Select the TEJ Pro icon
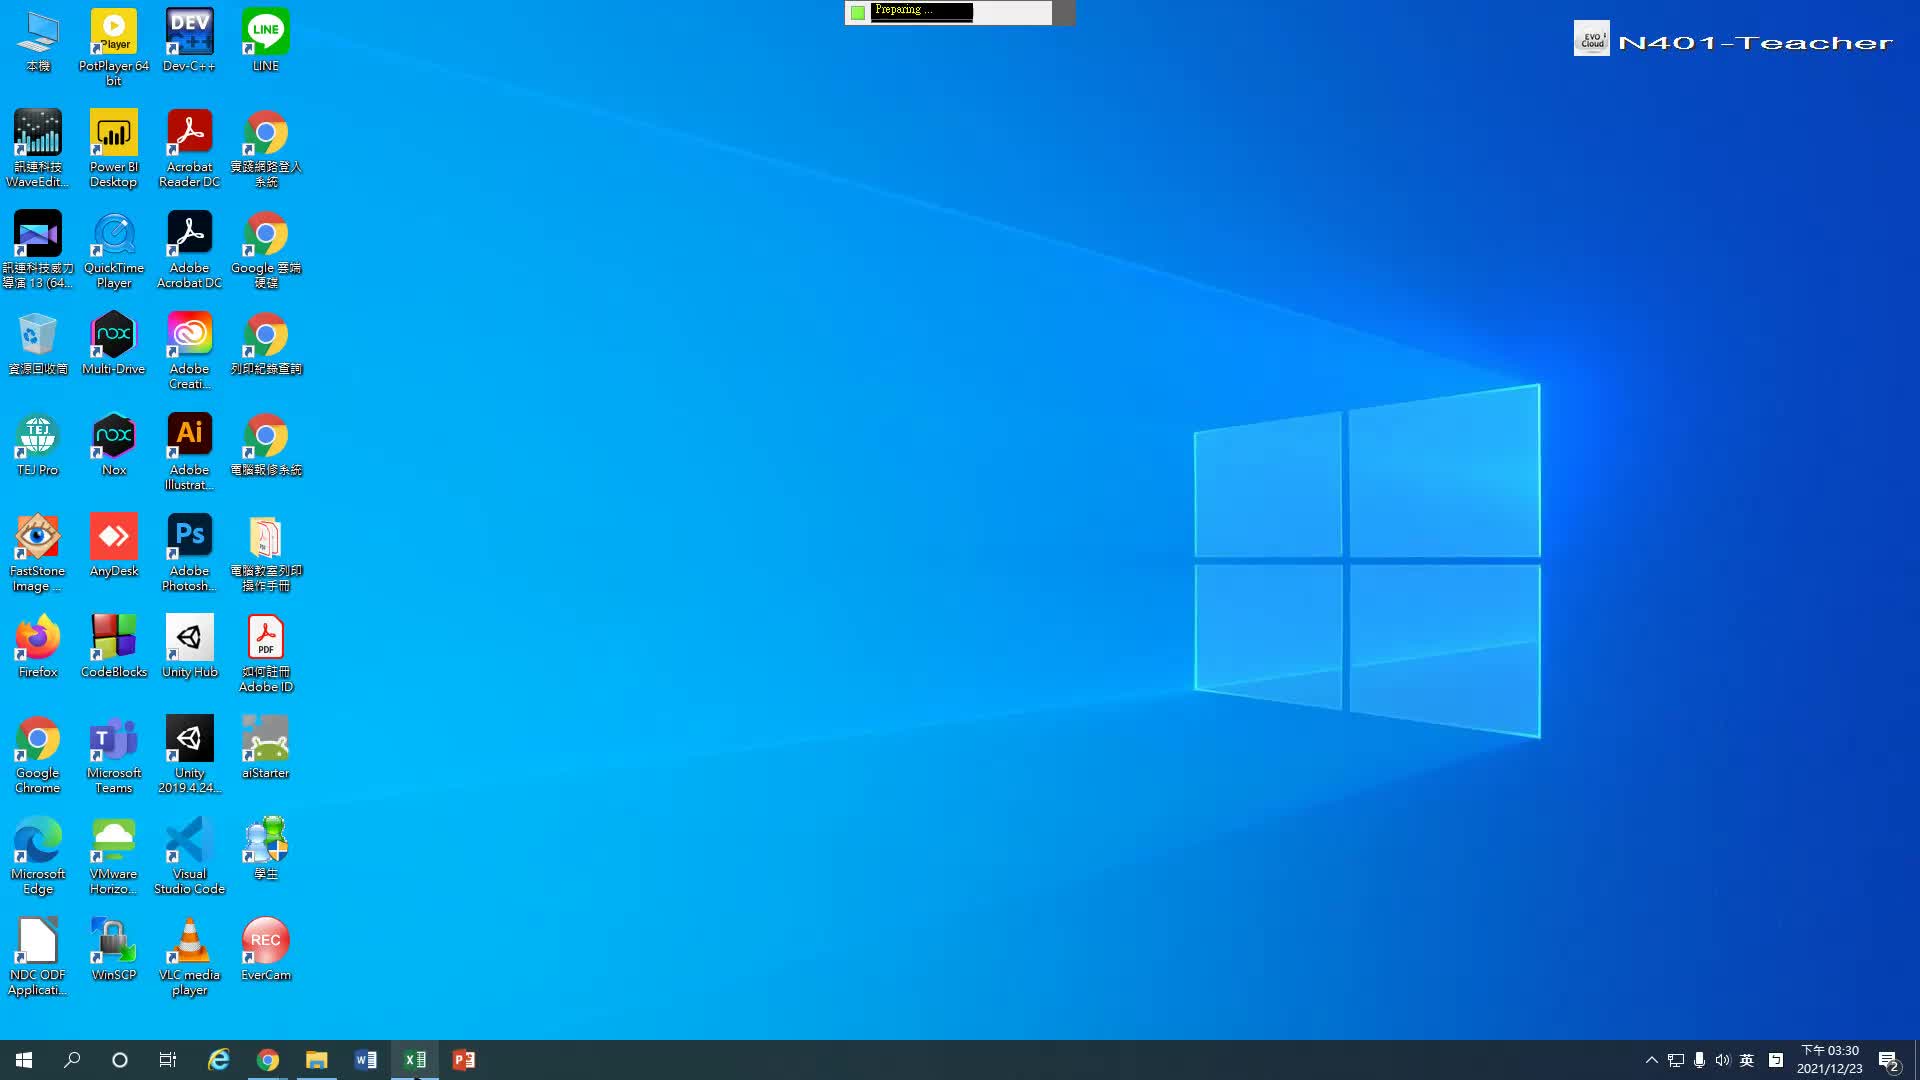The image size is (1920, 1080). pyautogui.click(x=37, y=444)
